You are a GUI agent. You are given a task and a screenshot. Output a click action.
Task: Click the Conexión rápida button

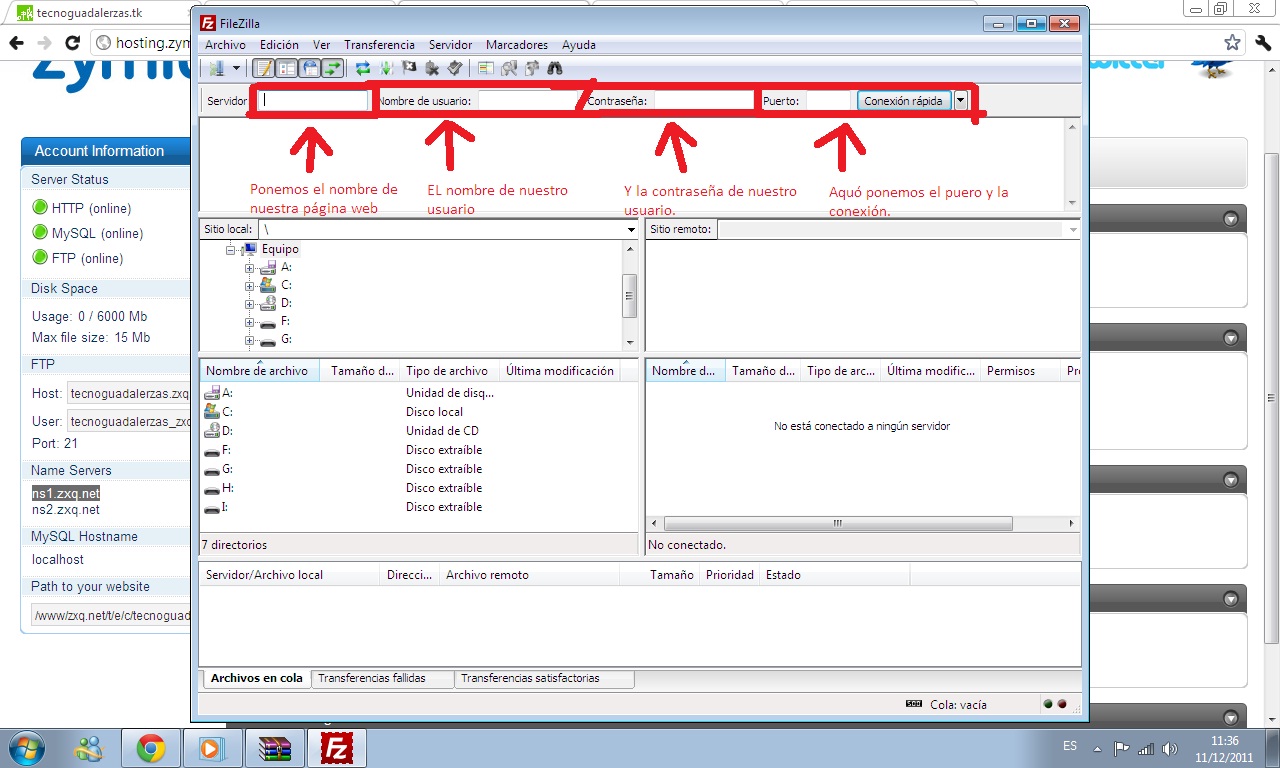(903, 100)
